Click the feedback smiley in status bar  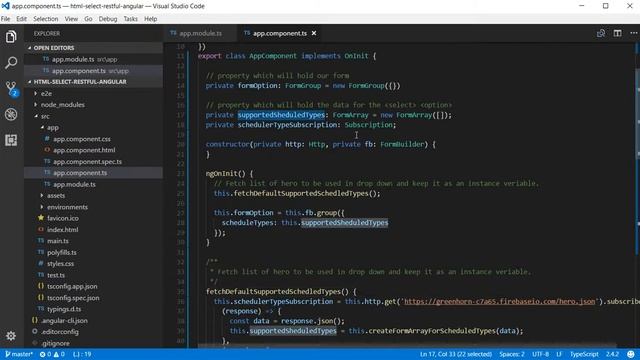point(631,354)
